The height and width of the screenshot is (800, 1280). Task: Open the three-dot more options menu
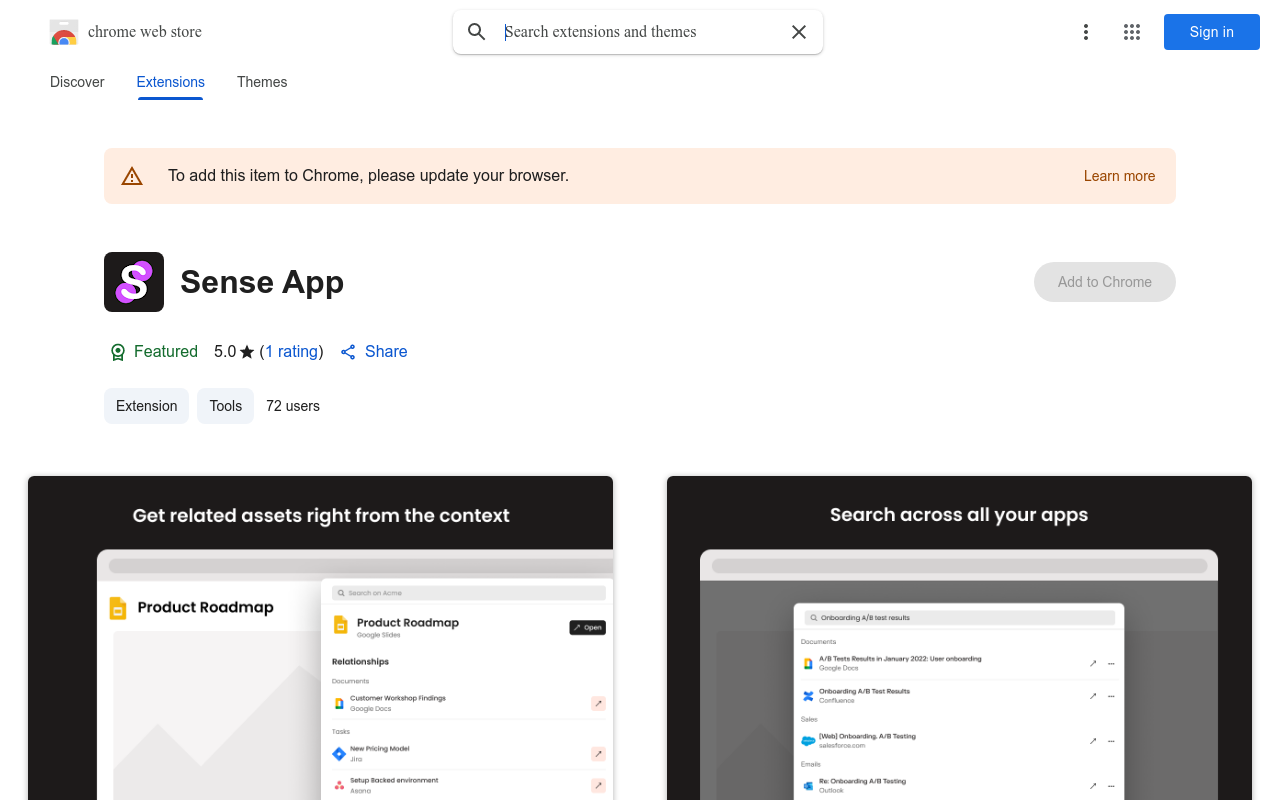[1085, 32]
